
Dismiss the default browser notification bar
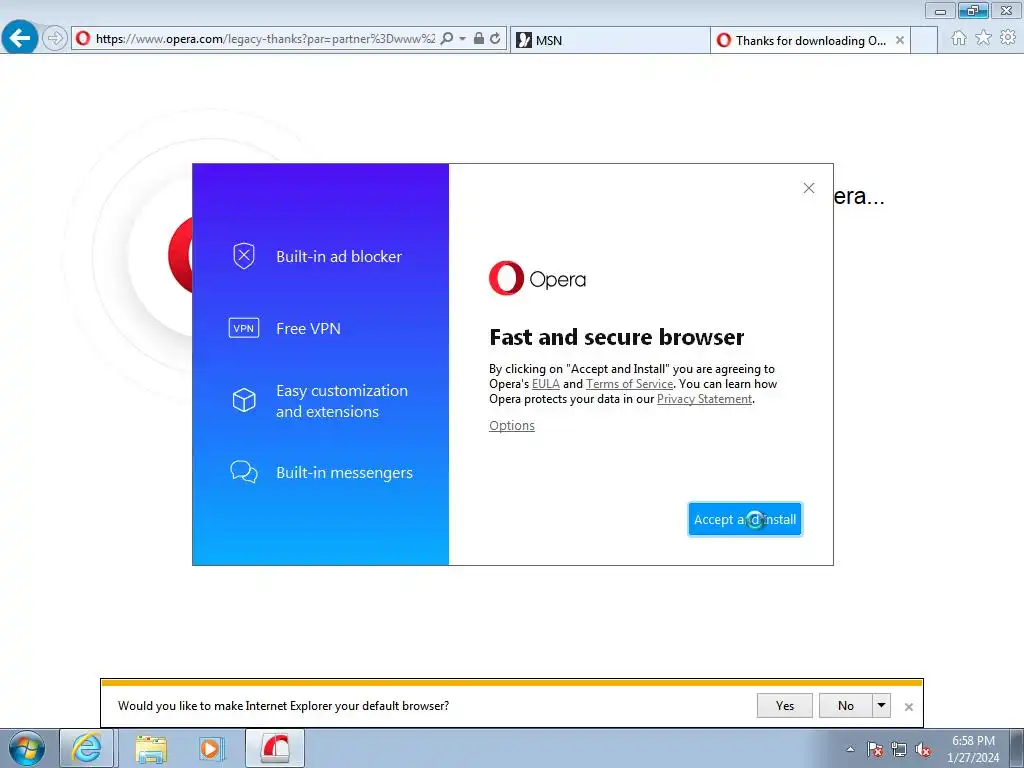908,707
